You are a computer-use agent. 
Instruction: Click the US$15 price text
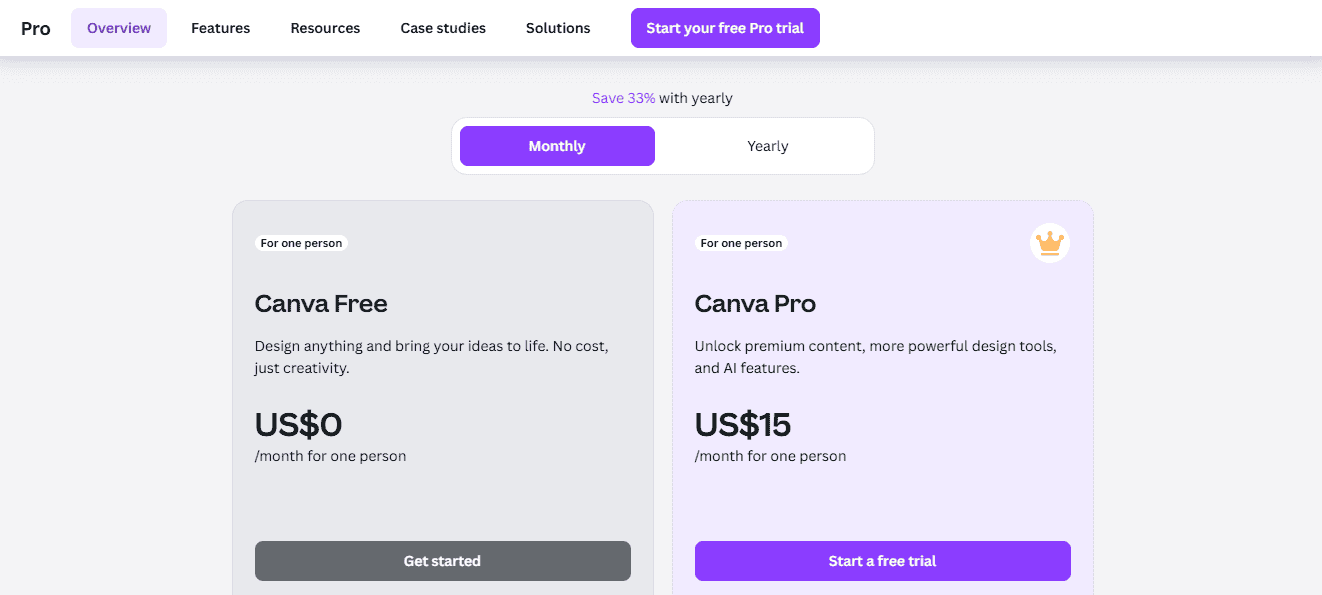(743, 425)
